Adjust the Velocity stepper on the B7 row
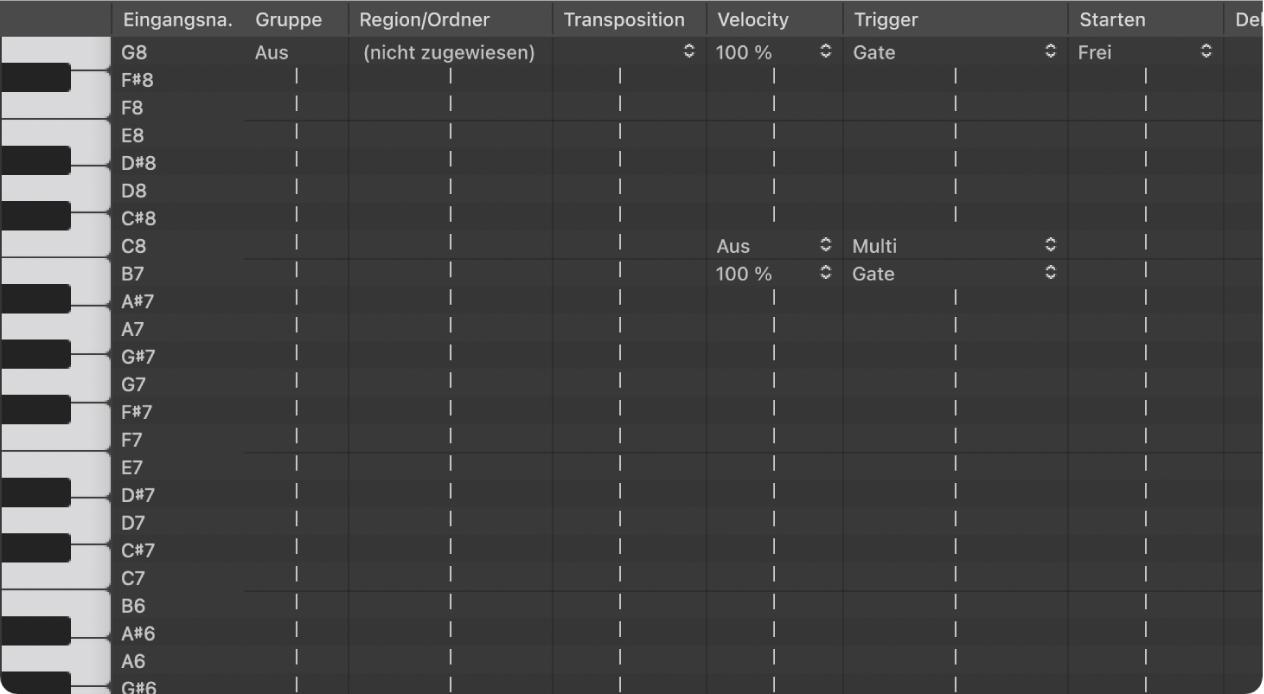Image resolution: width=1264 pixels, height=694 pixels. pyautogui.click(x=826, y=273)
